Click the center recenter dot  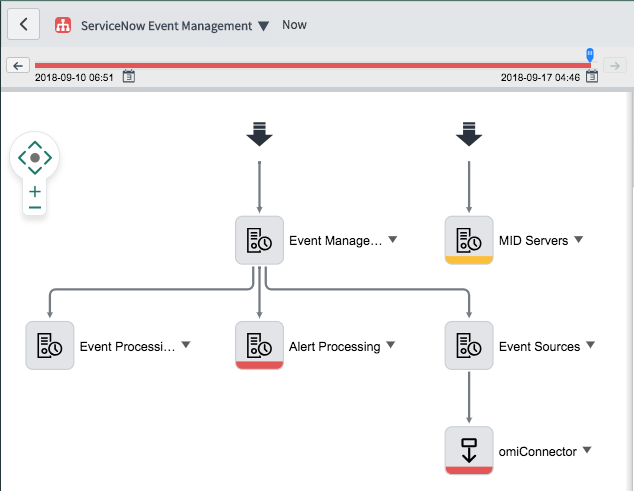pyautogui.click(x=35, y=157)
